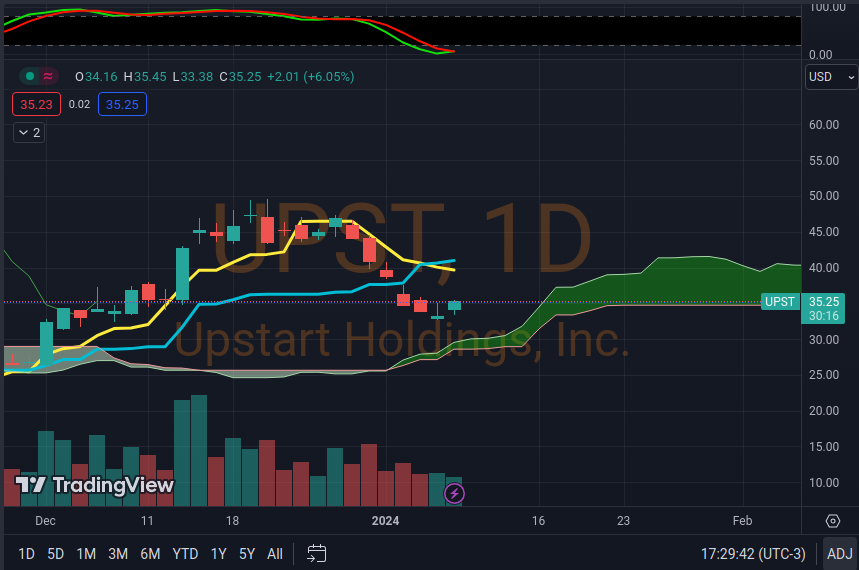Click the change value +2.01 (+6.05%)

[x=310, y=77]
